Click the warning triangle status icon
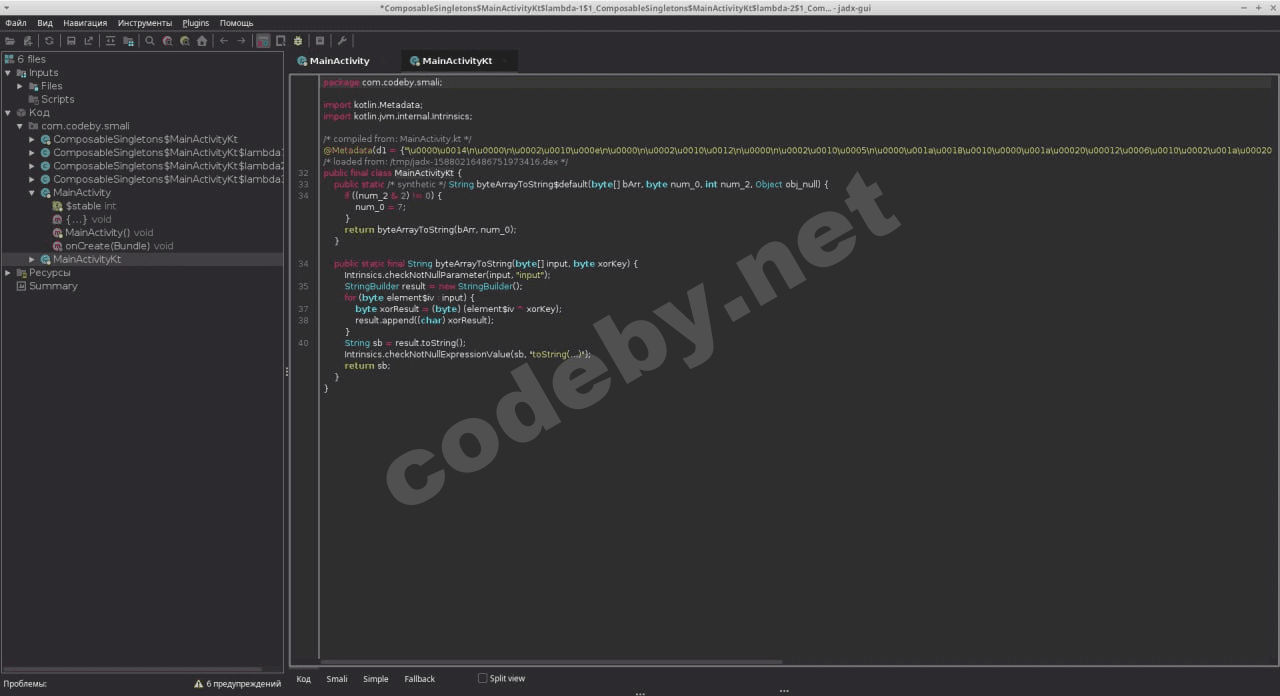Image resolution: width=1280 pixels, height=696 pixels. click(199, 684)
